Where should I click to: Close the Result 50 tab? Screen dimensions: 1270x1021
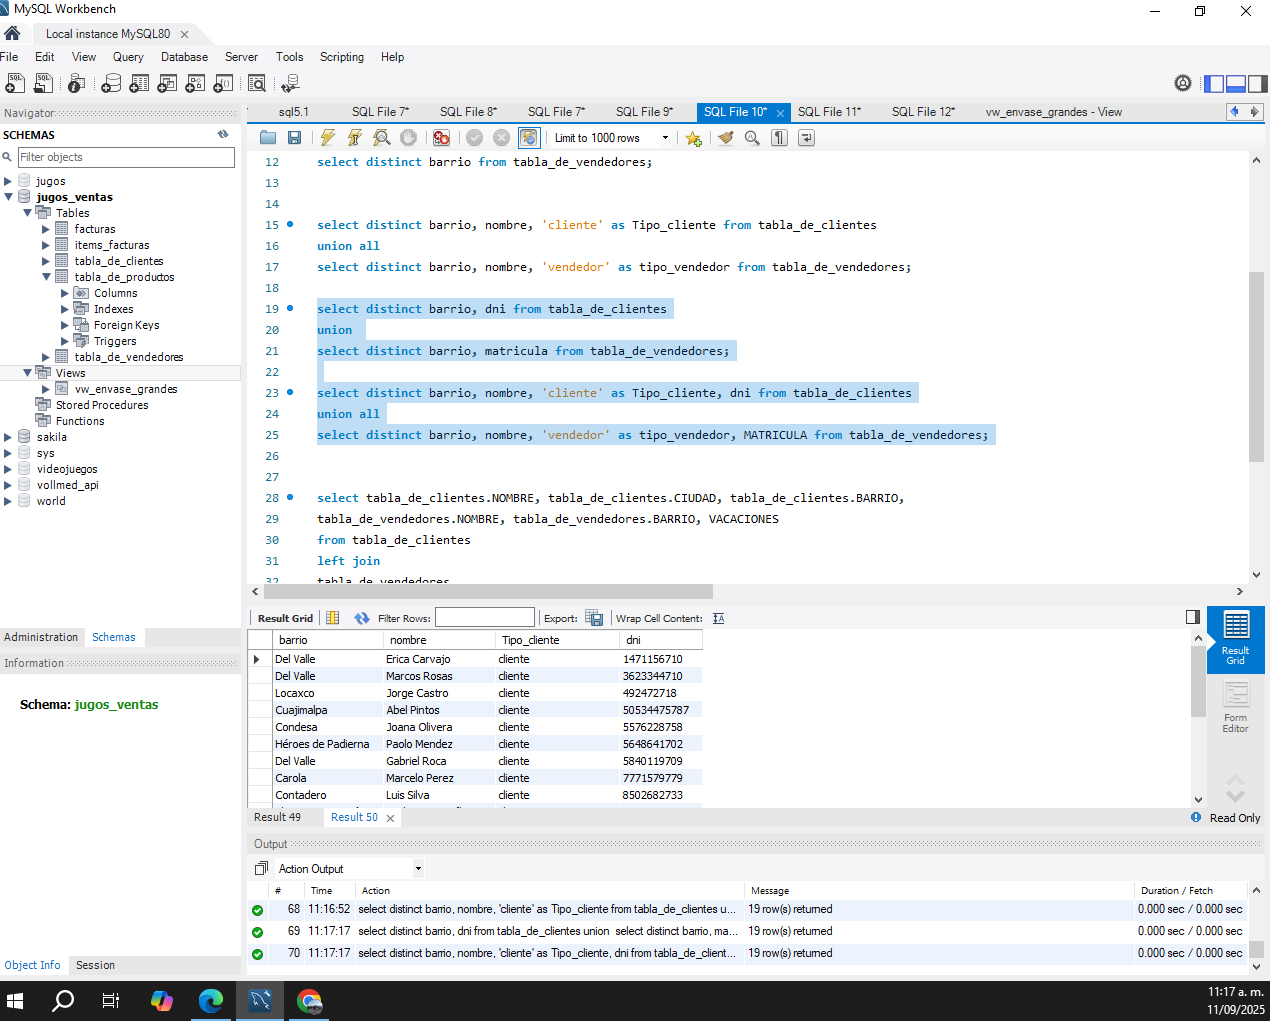(x=390, y=818)
